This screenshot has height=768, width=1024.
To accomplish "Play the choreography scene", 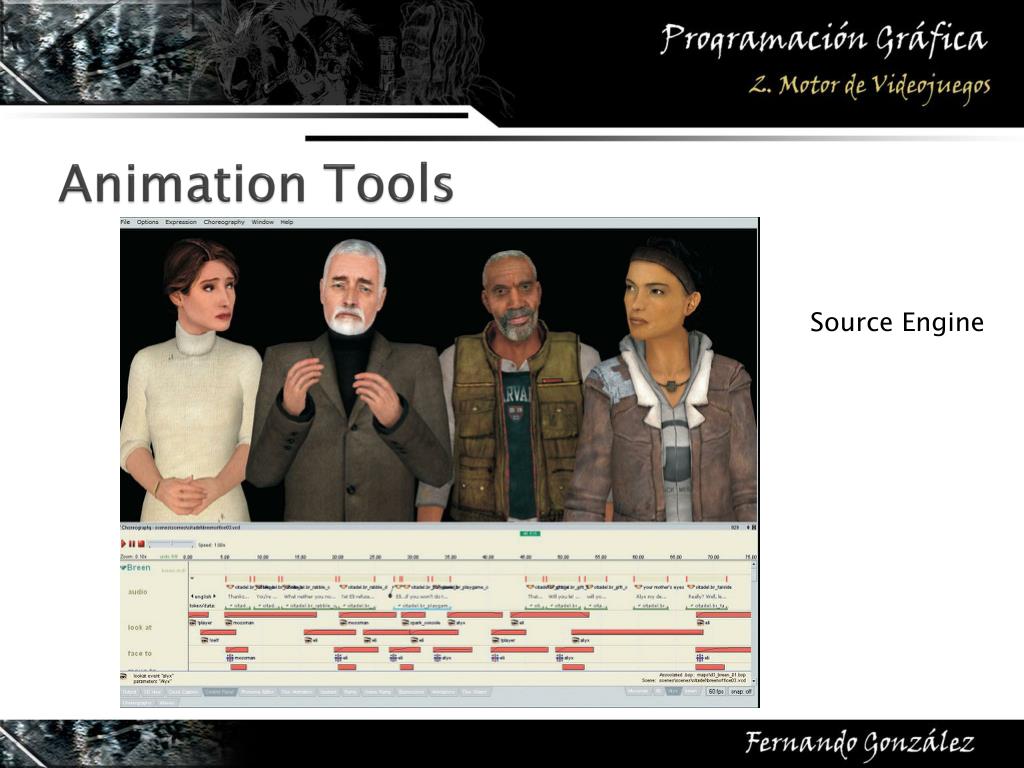I will pyautogui.click(x=123, y=543).
